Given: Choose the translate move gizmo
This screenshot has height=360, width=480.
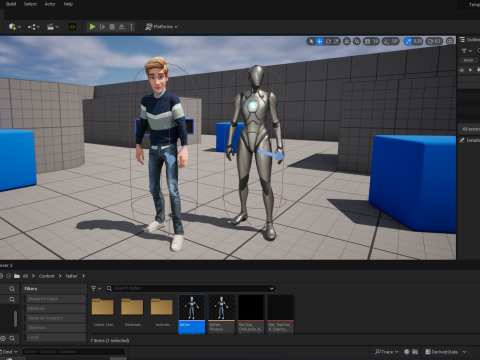Looking at the screenshot, I should (319, 41).
